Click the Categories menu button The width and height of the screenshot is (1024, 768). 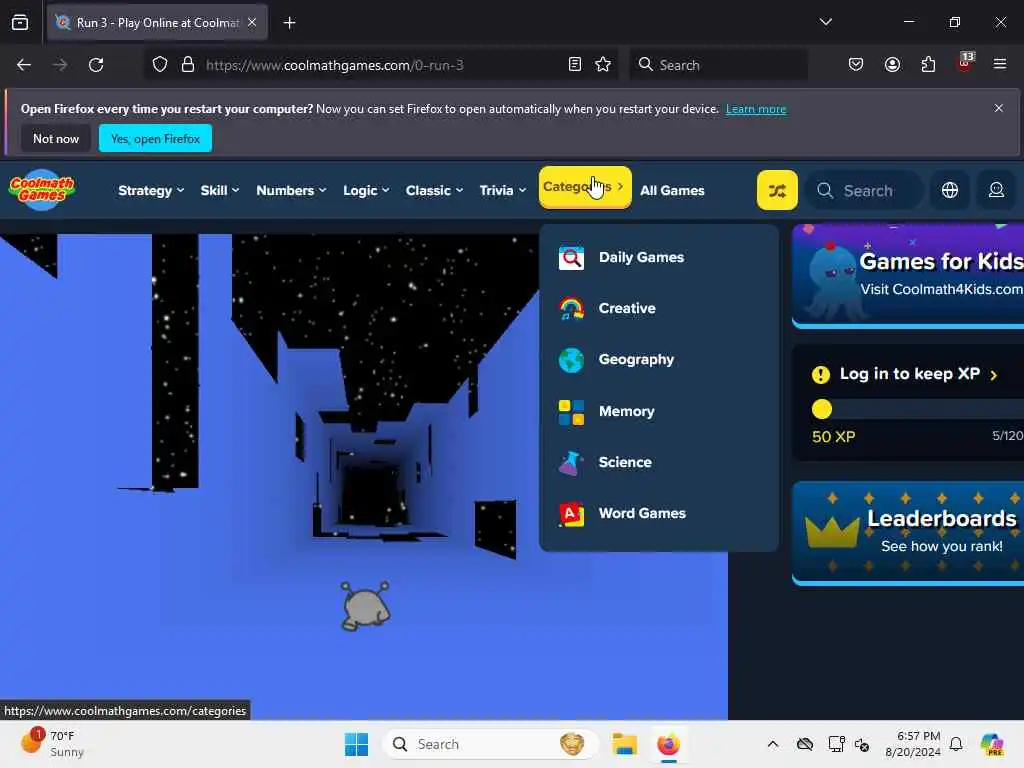pos(584,187)
